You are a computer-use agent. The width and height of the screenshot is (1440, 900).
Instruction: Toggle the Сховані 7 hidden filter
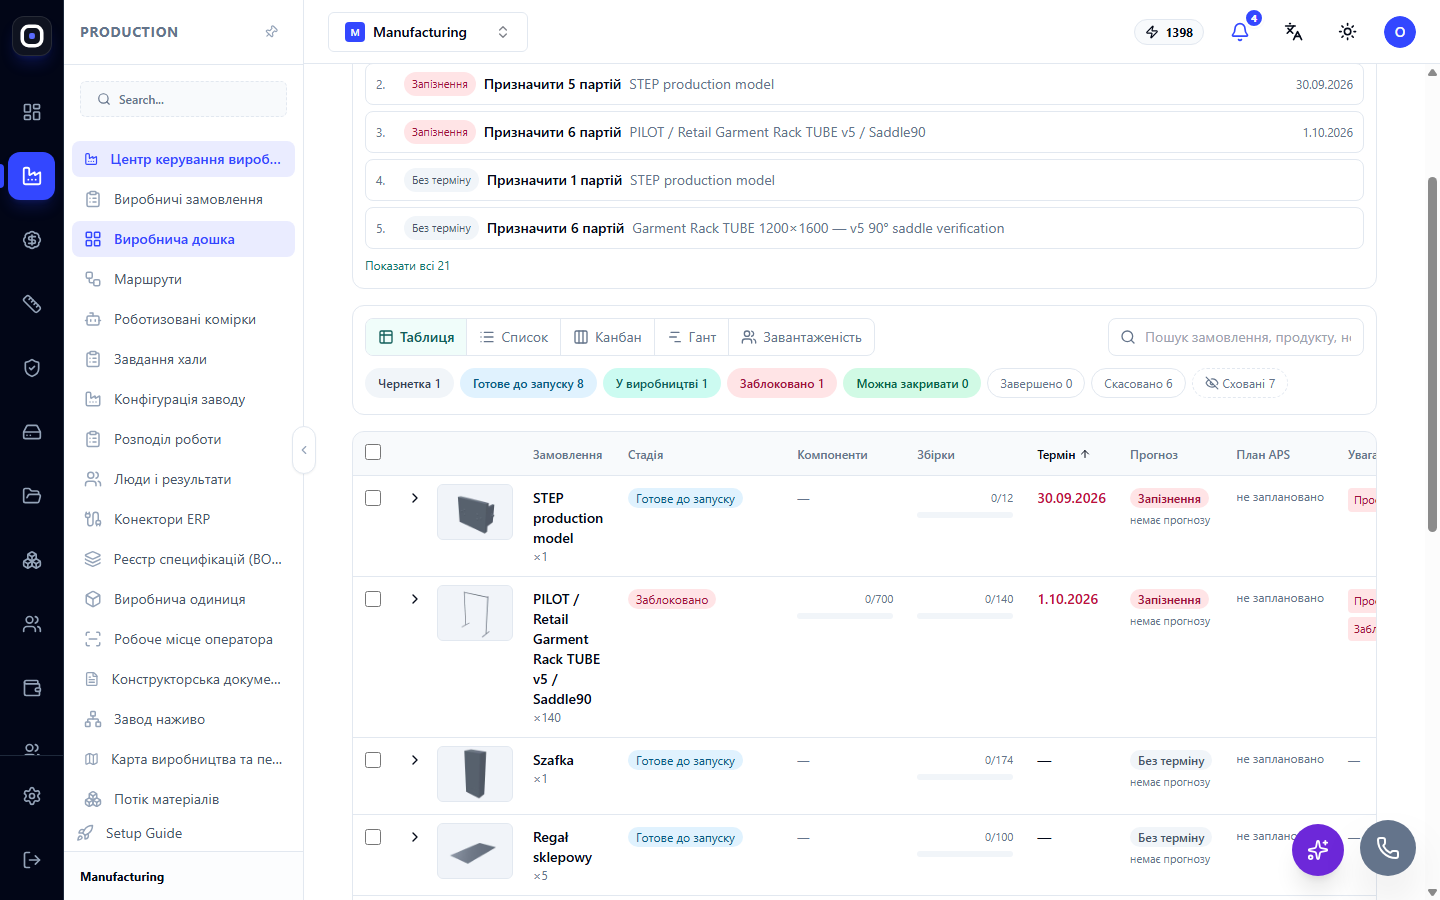(1240, 384)
